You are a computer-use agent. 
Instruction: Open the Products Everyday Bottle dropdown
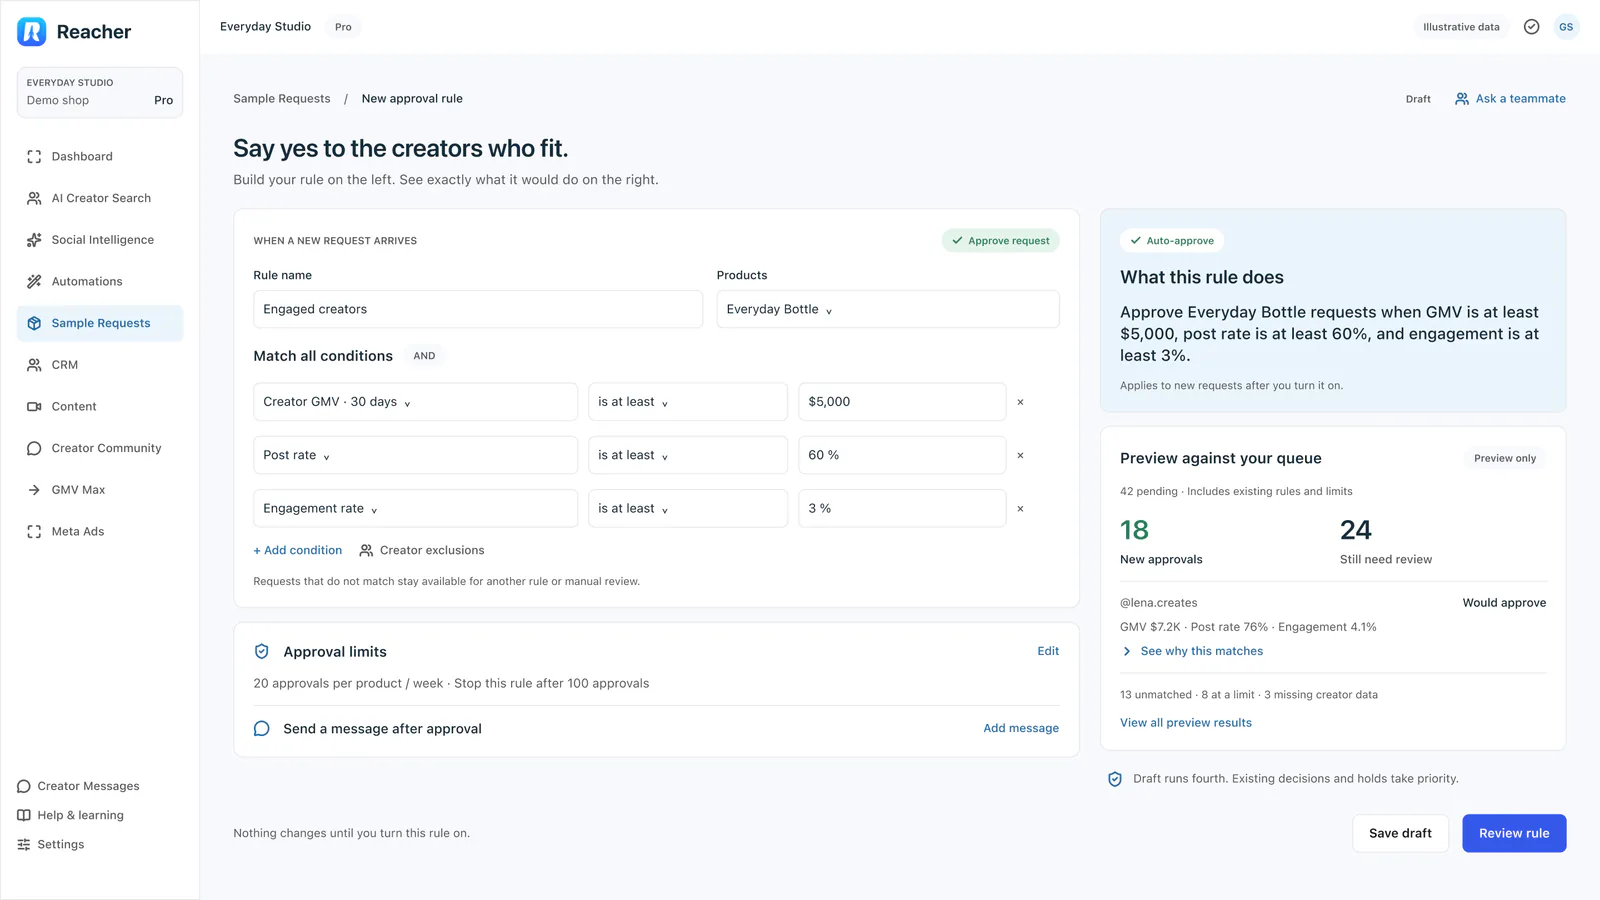(x=888, y=309)
